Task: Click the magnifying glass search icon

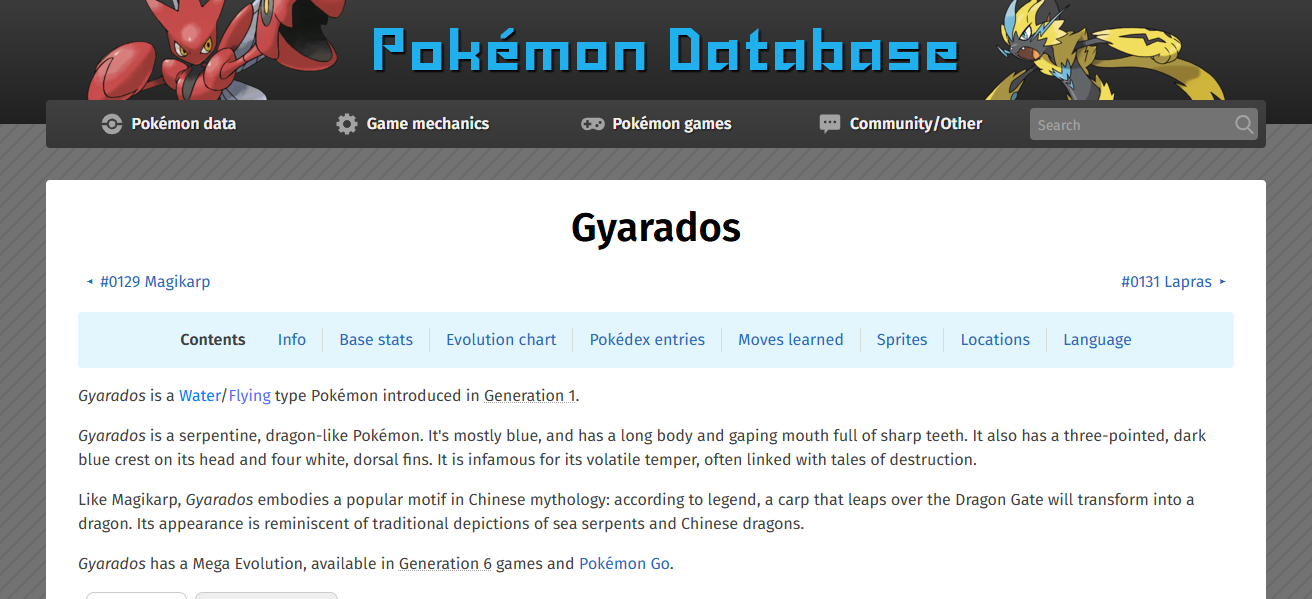Action: coord(1244,124)
